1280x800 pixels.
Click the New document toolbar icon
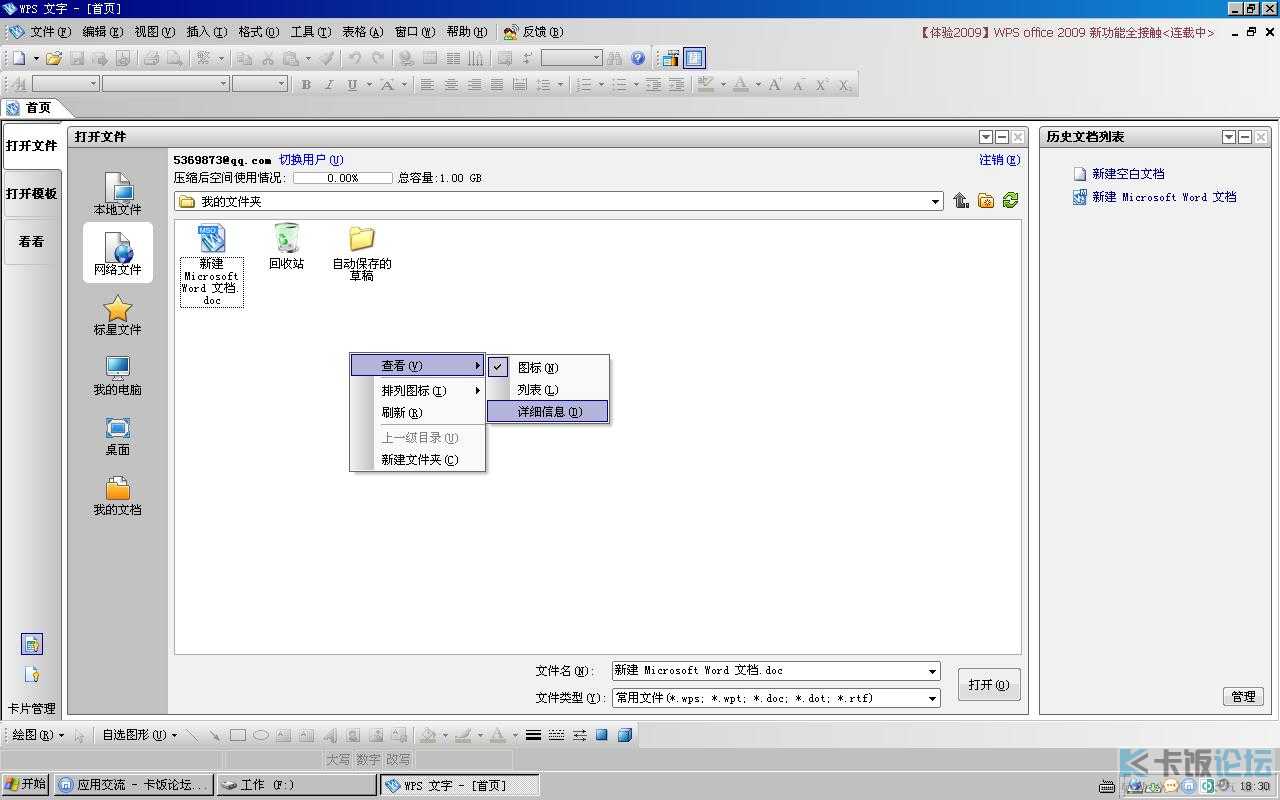18,59
